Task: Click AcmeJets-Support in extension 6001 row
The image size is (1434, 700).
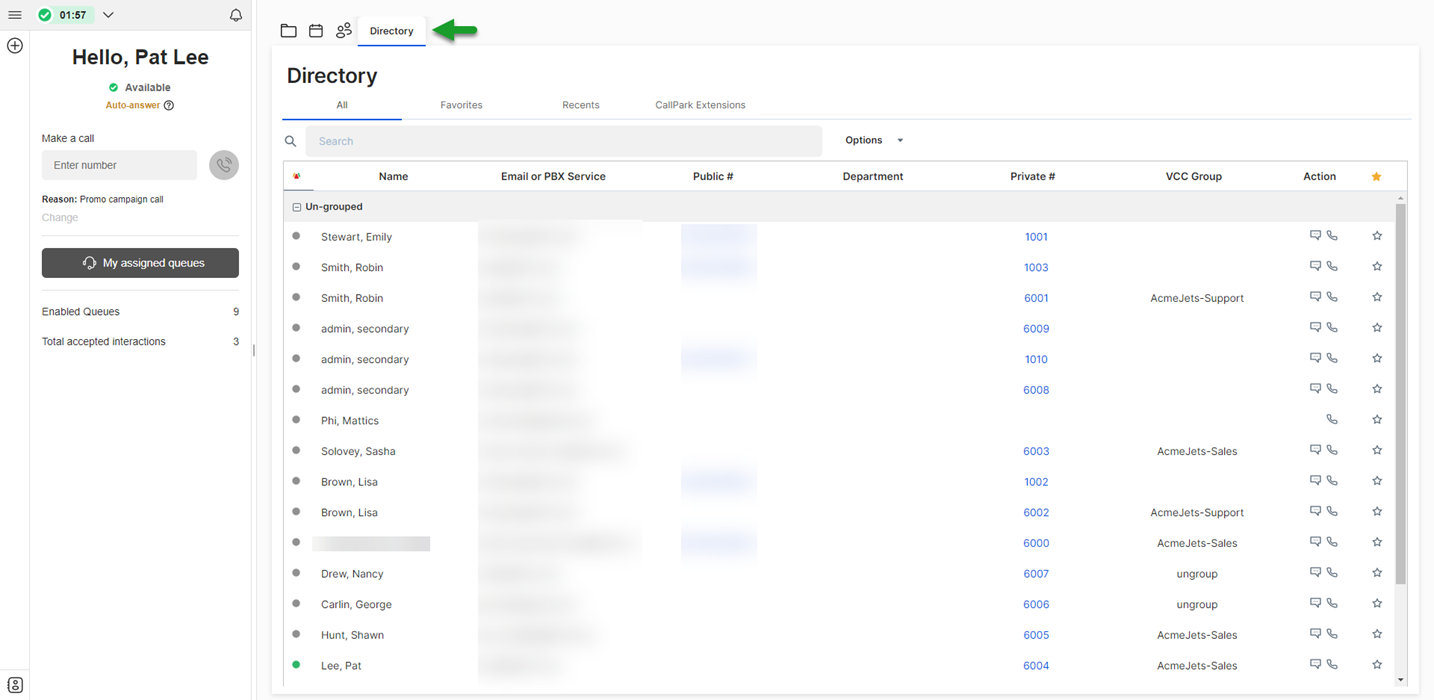Action: (1197, 298)
